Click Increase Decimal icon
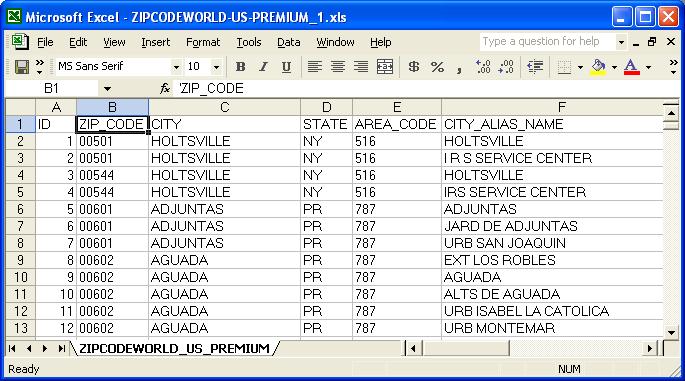Screen dimensions: 685x381 483,67
